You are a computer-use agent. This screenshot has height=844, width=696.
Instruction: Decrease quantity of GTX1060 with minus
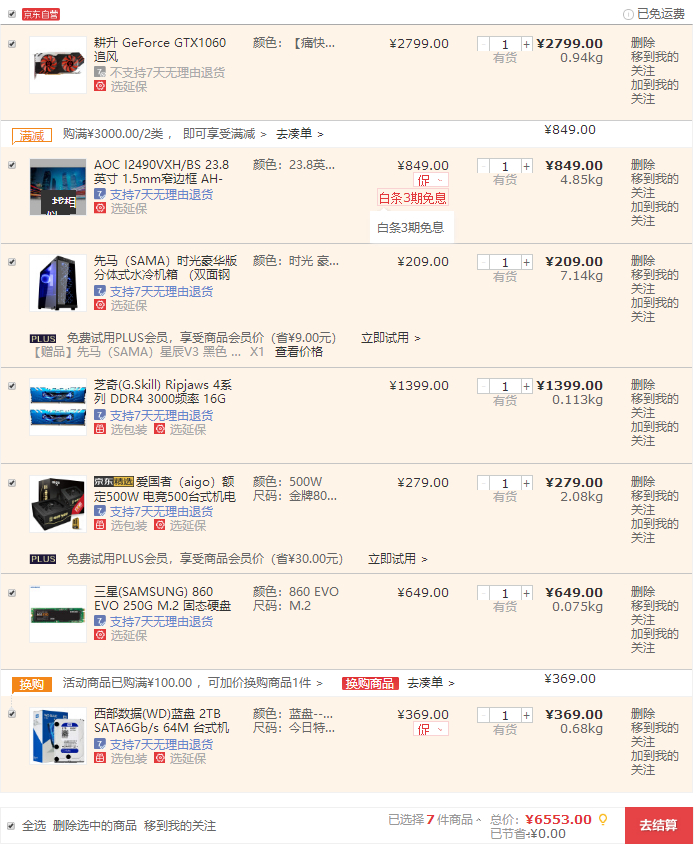point(483,44)
